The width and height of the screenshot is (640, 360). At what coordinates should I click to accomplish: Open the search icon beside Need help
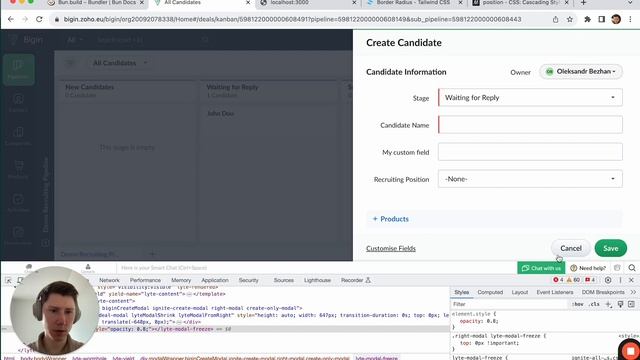coord(632,268)
